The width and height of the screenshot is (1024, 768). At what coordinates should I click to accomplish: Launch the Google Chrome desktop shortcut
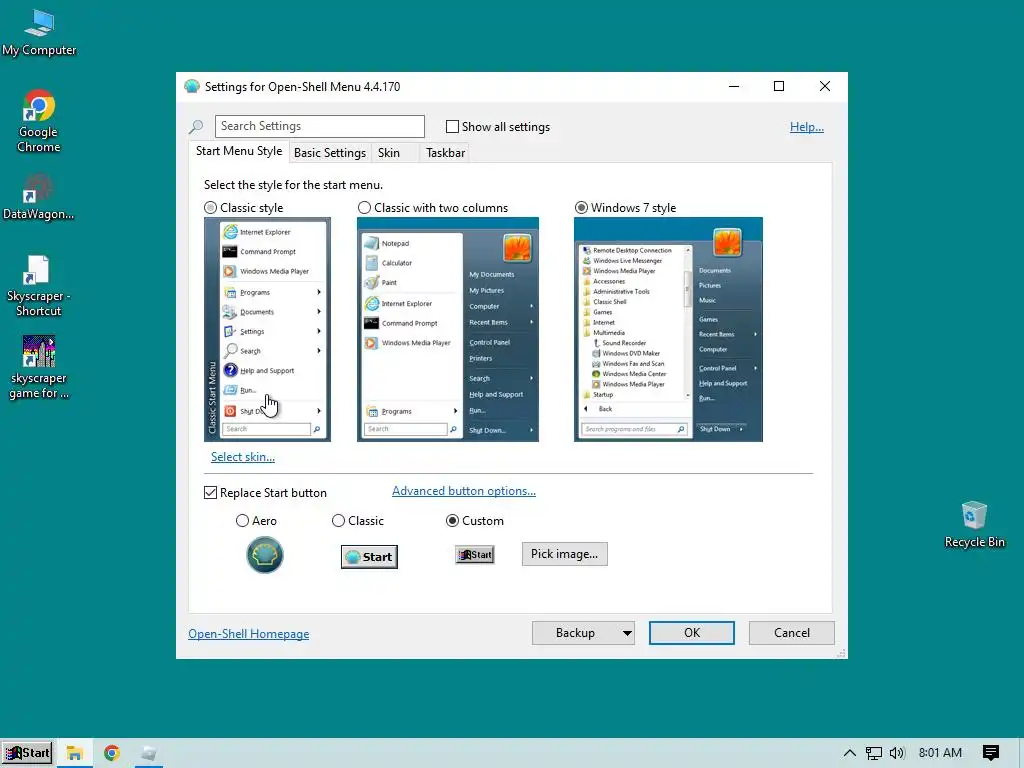[x=39, y=121]
